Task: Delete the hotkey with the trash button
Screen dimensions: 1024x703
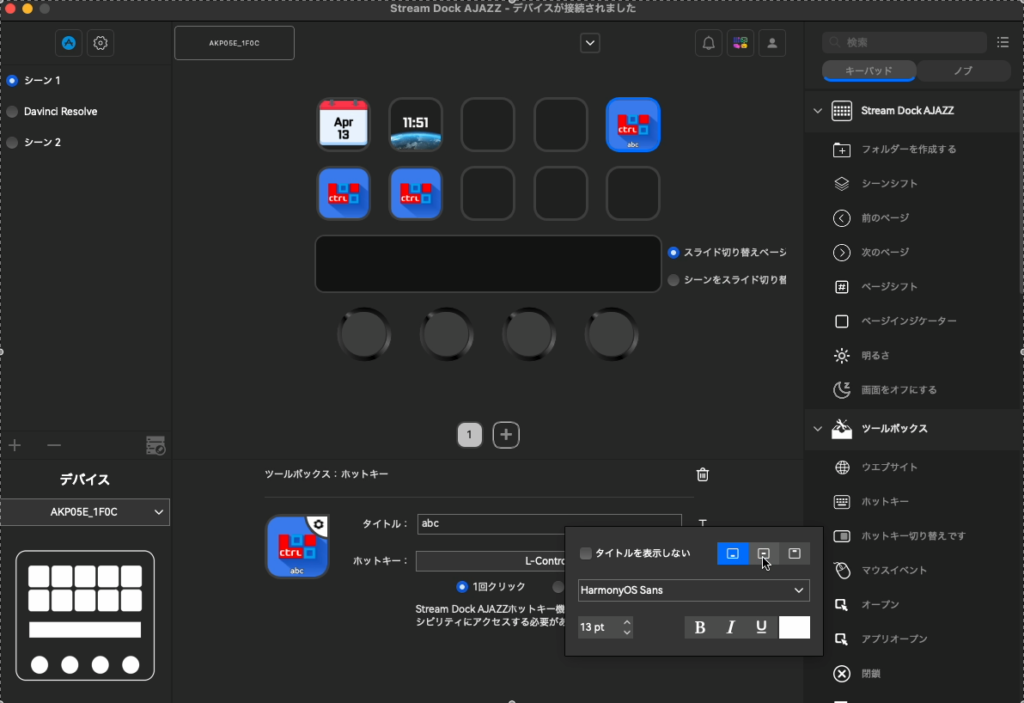Action: point(702,475)
